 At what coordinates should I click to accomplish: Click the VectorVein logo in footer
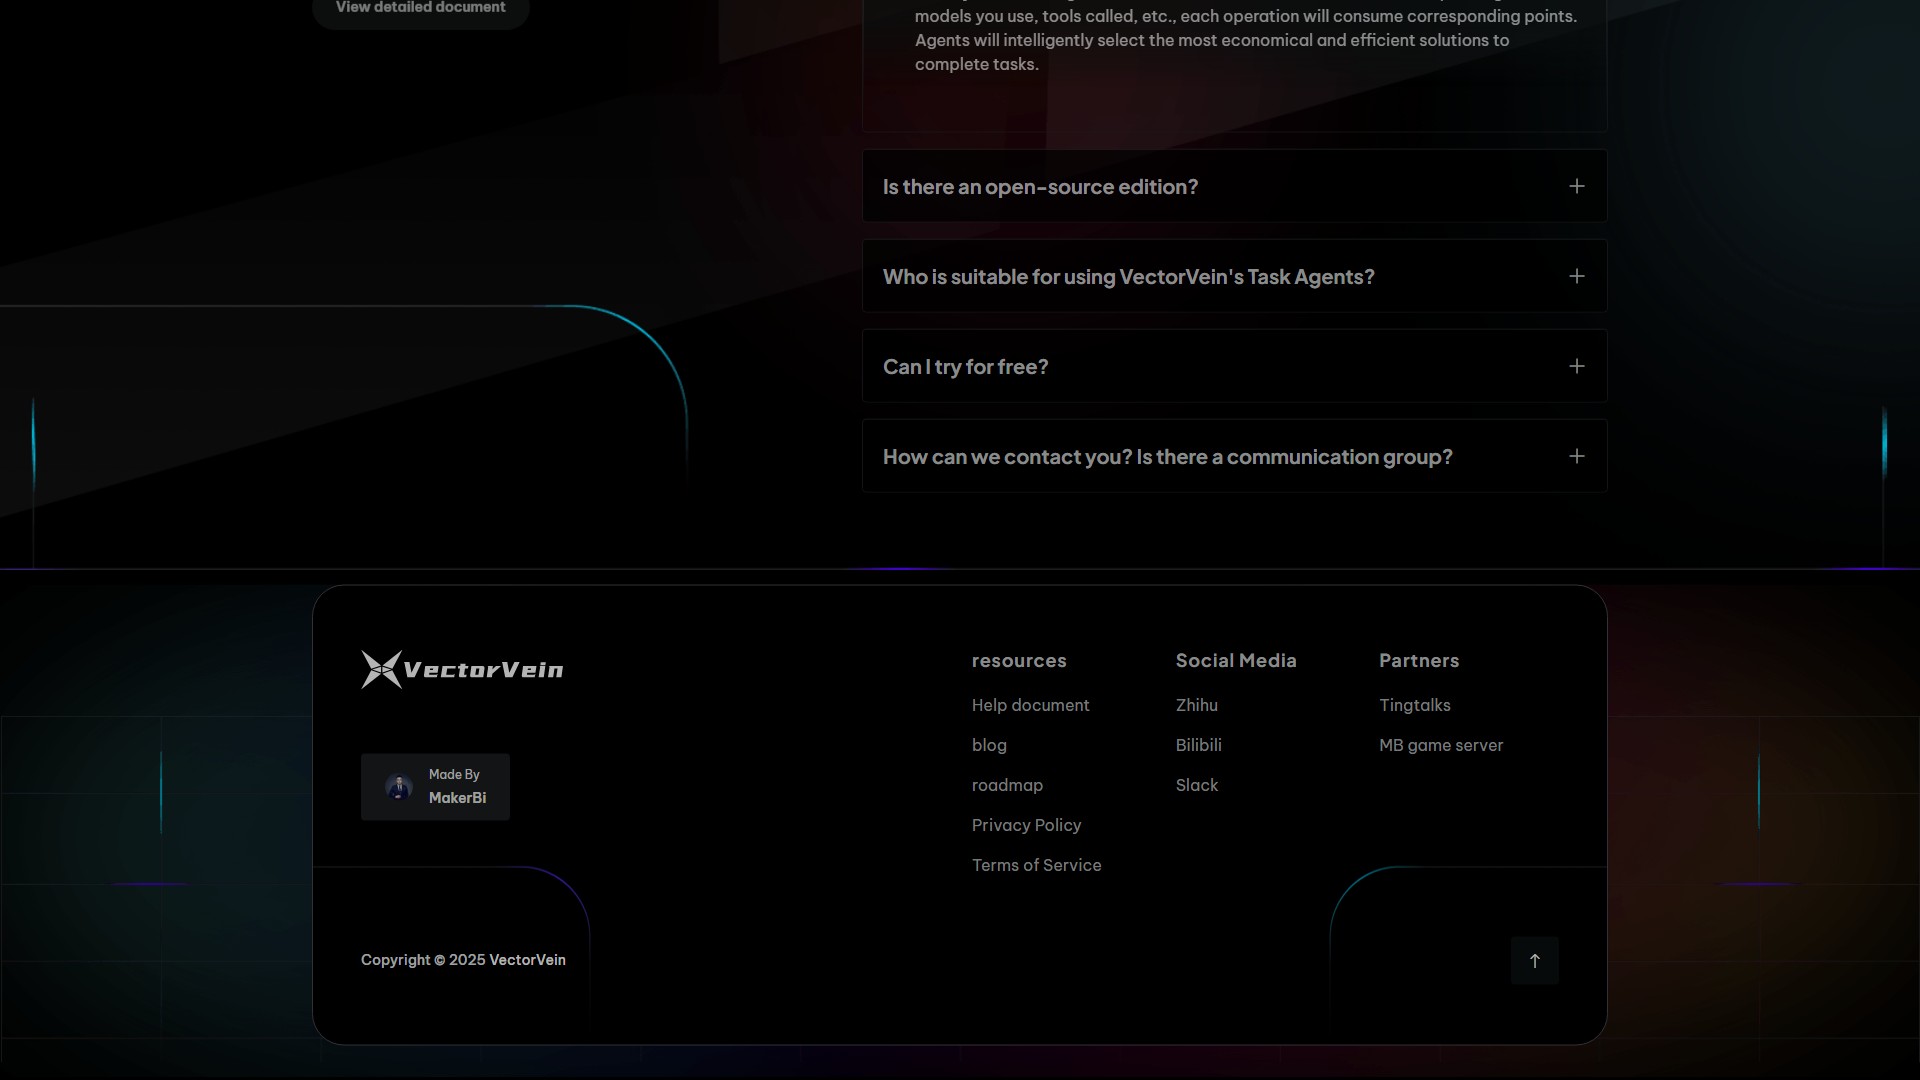462,669
